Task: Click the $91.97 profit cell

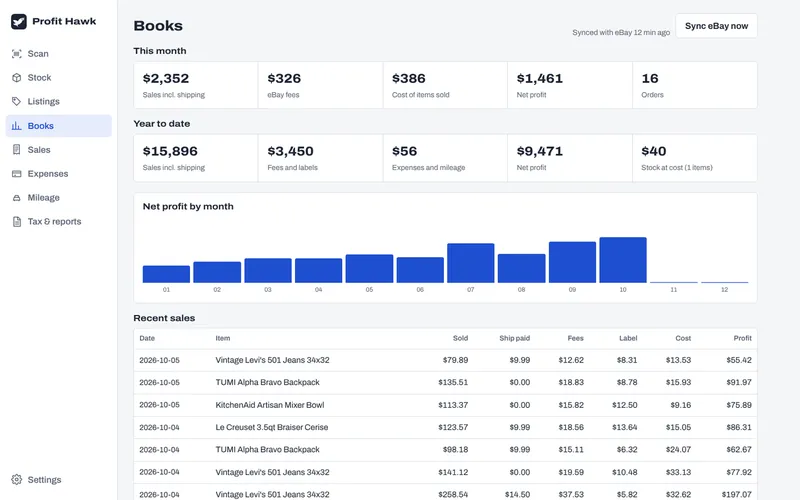Action: pyautogui.click(x=739, y=383)
